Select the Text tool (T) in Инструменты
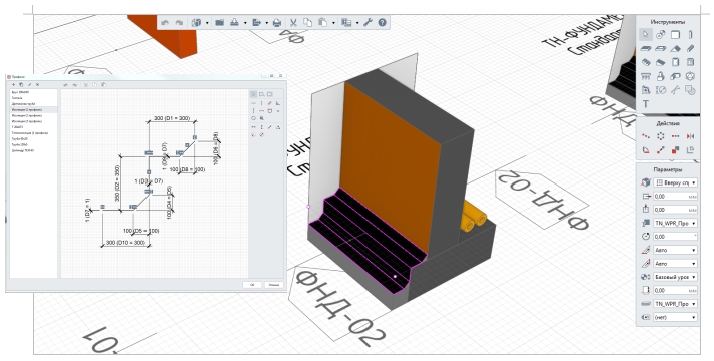The height and width of the screenshot is (361, 714). [646, 104]
